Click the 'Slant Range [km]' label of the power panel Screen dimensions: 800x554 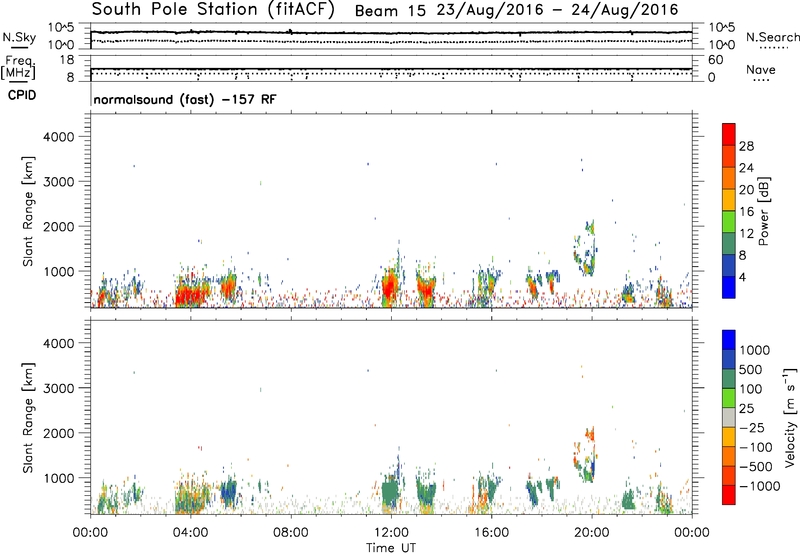[x=28, y=211]
